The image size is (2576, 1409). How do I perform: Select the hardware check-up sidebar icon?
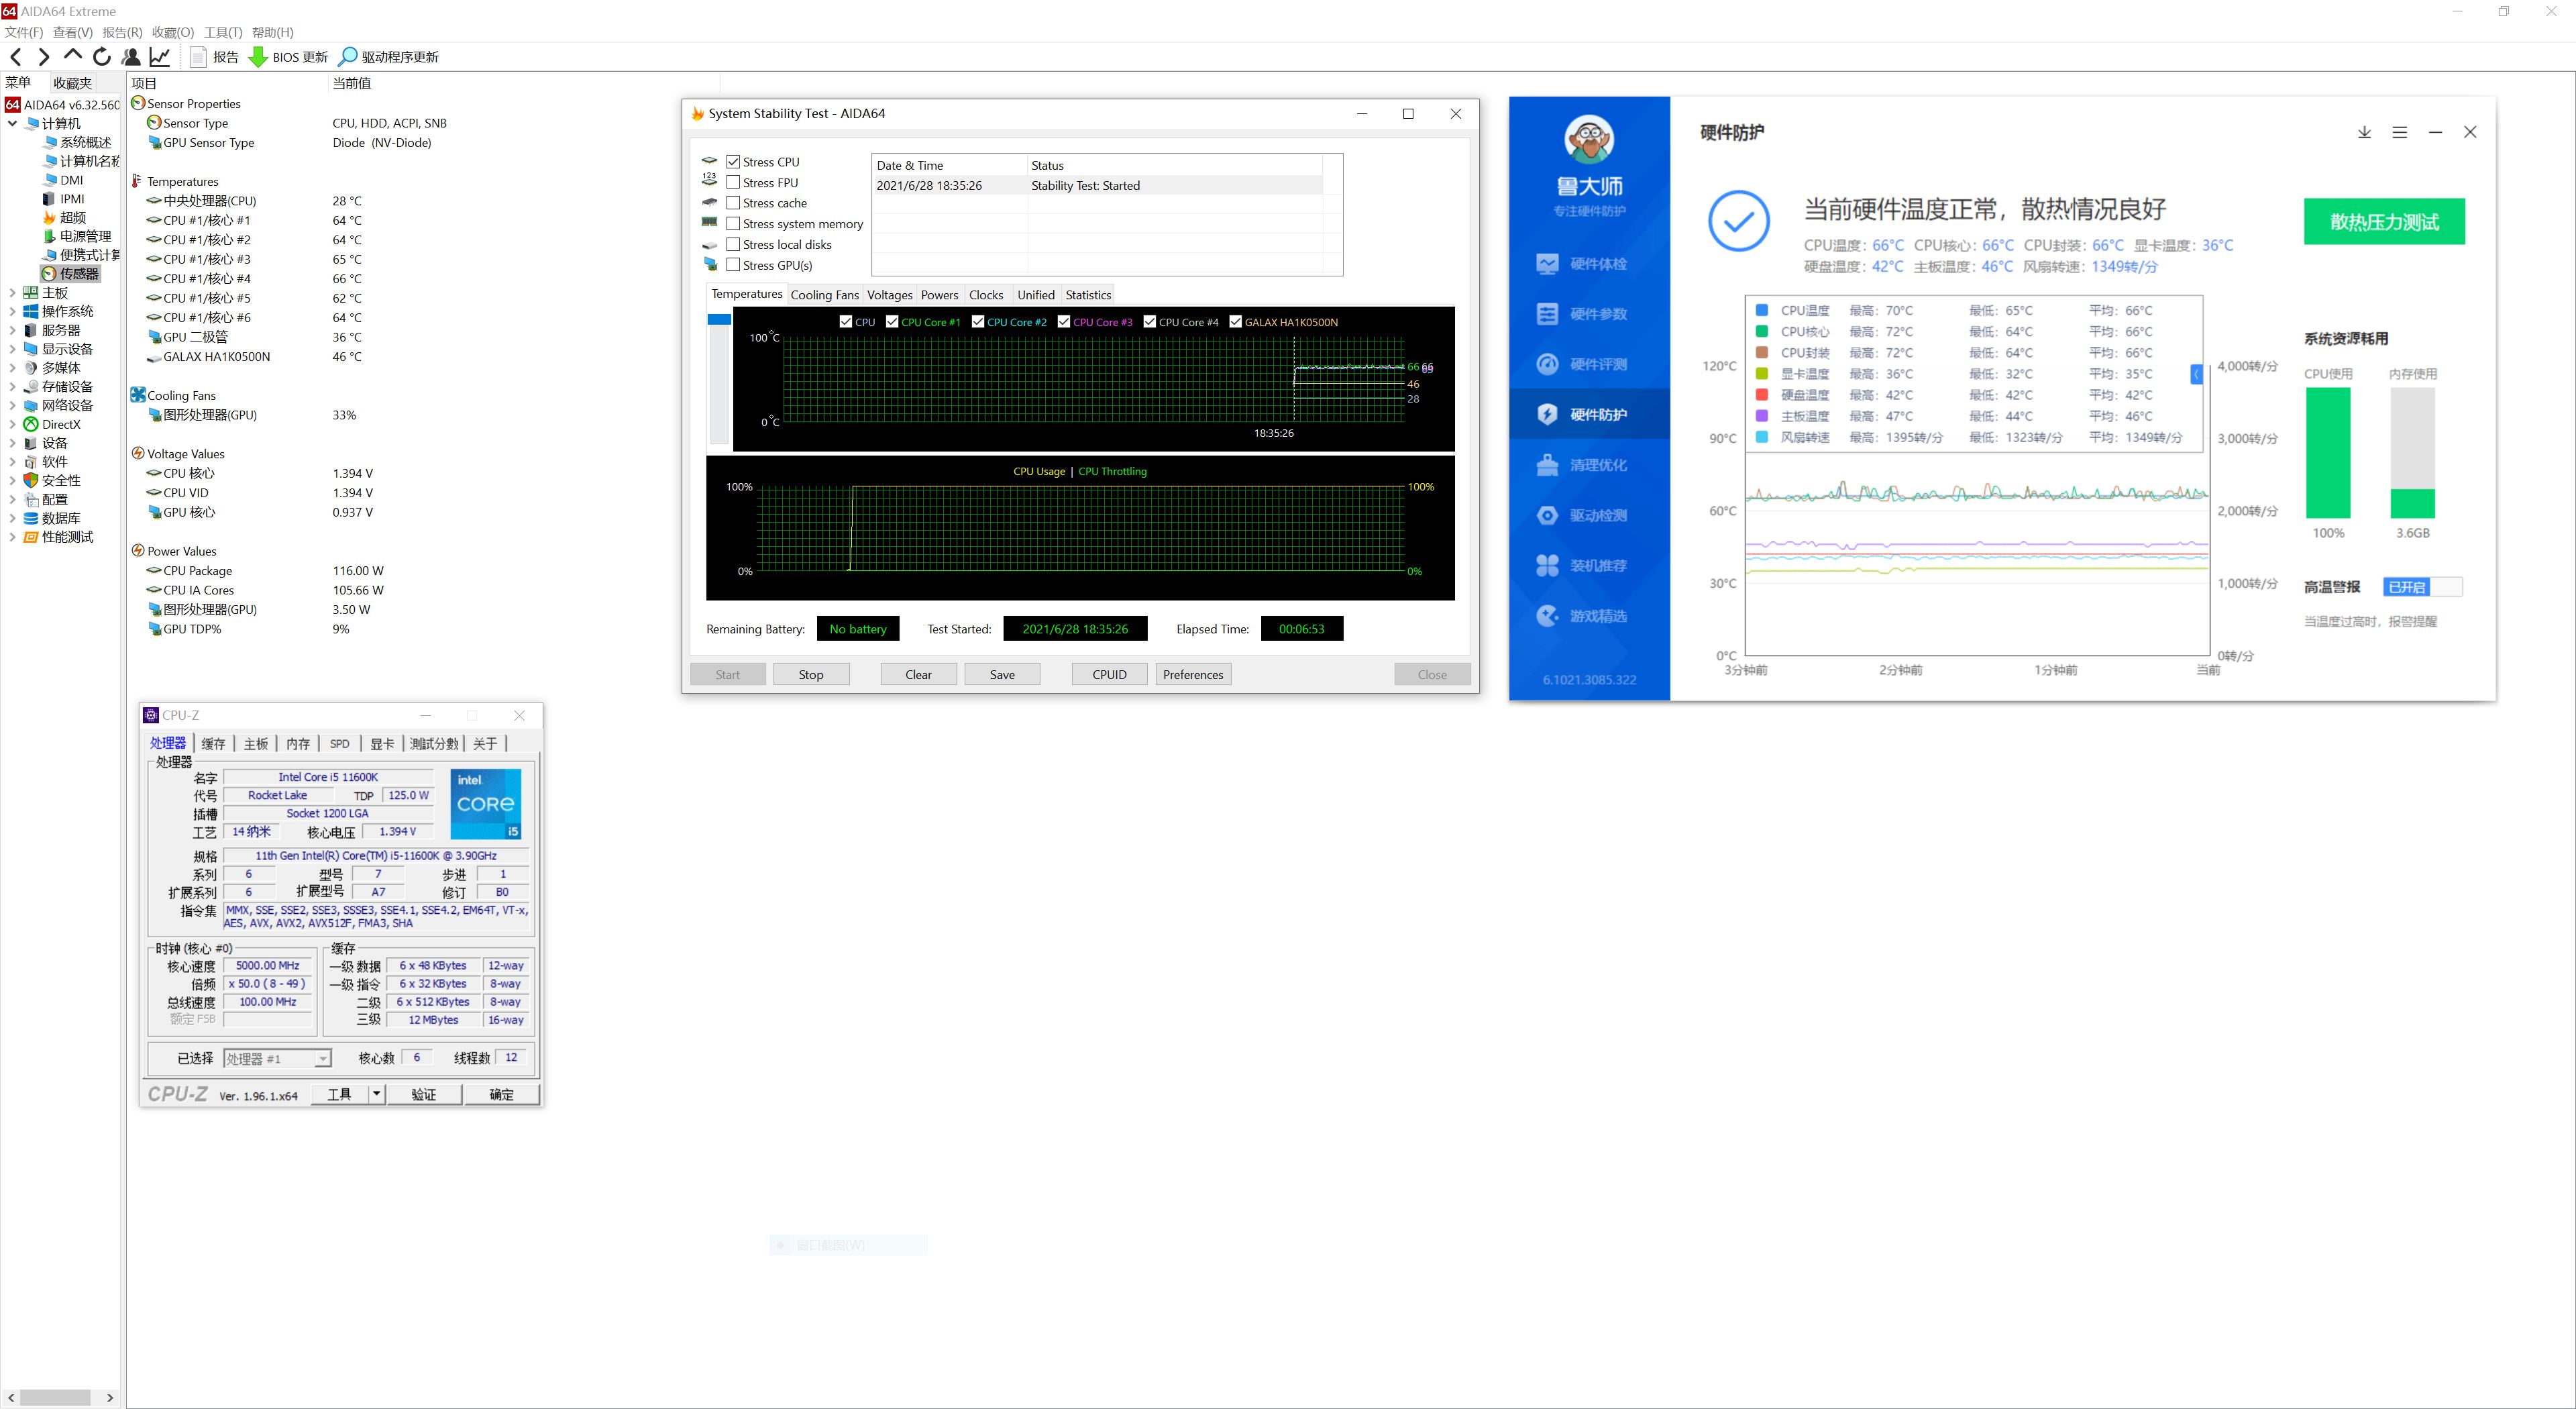(1547, 264)
